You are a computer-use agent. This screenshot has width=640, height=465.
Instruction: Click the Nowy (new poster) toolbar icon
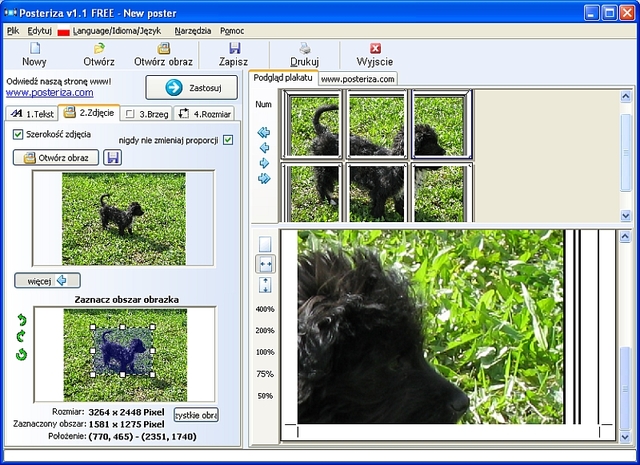click(35, 48)
